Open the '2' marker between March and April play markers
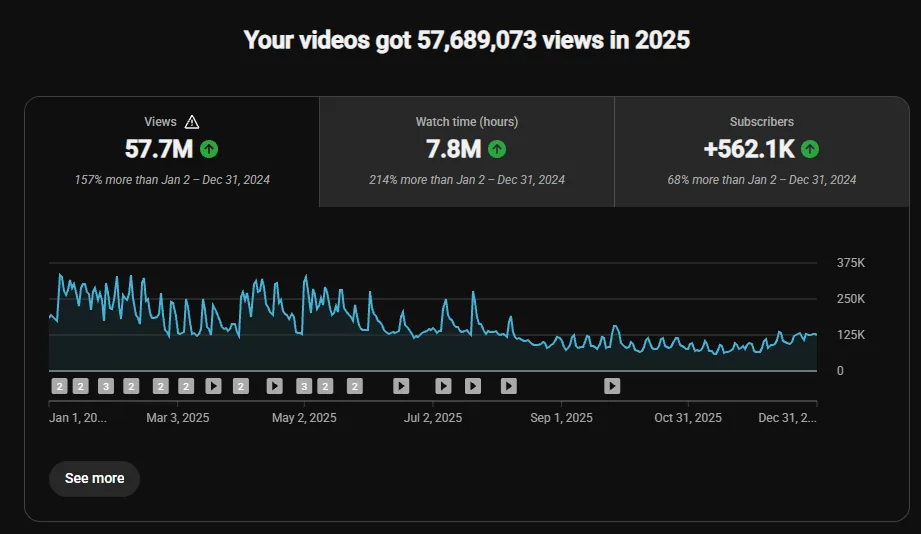Screen dimensions: 921x534 (241, 386)
